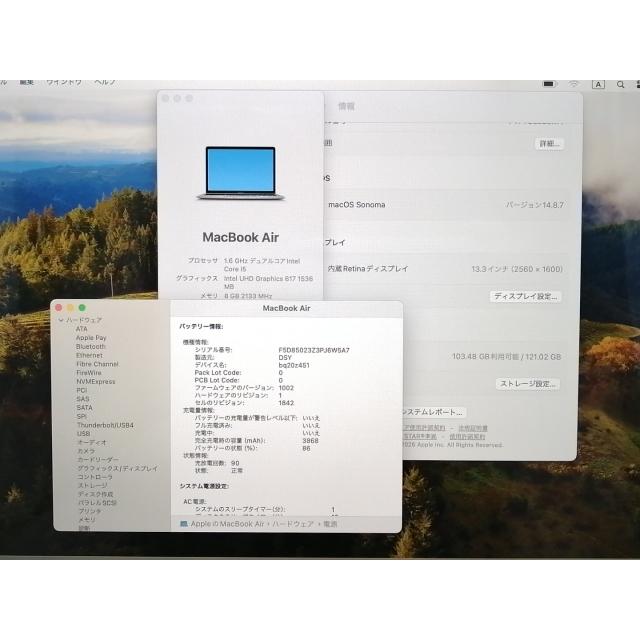This screenshot has width=640, height=640.
Task: Select Ethernet in the sidebar
Action: pos(89,355)
